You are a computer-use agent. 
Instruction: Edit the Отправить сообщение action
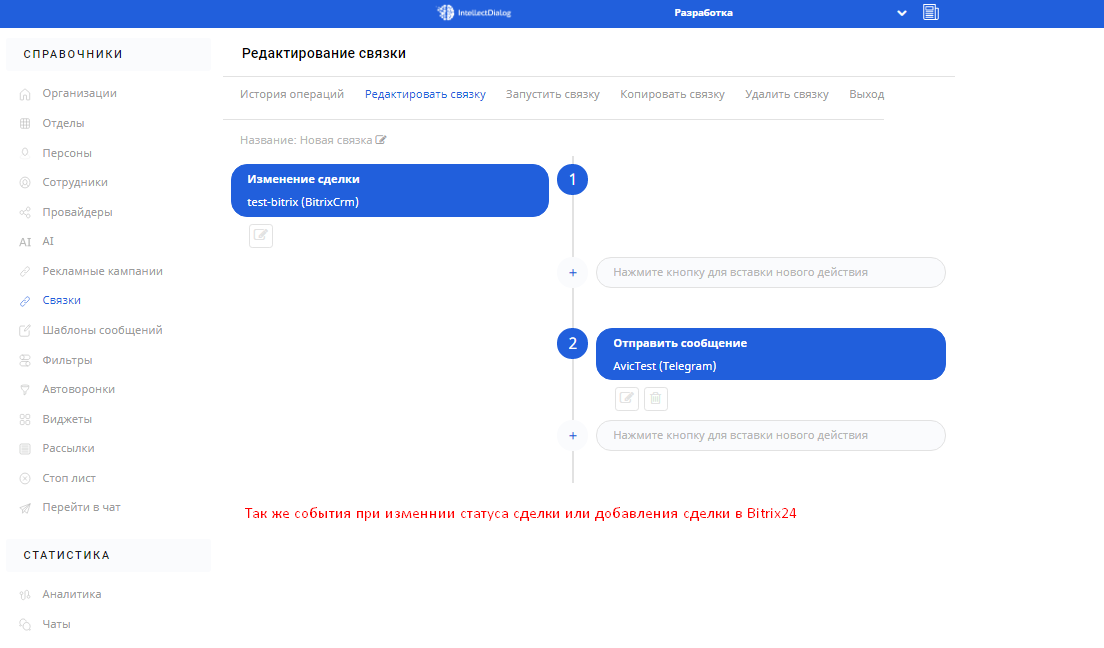click(x=627, y=399)
